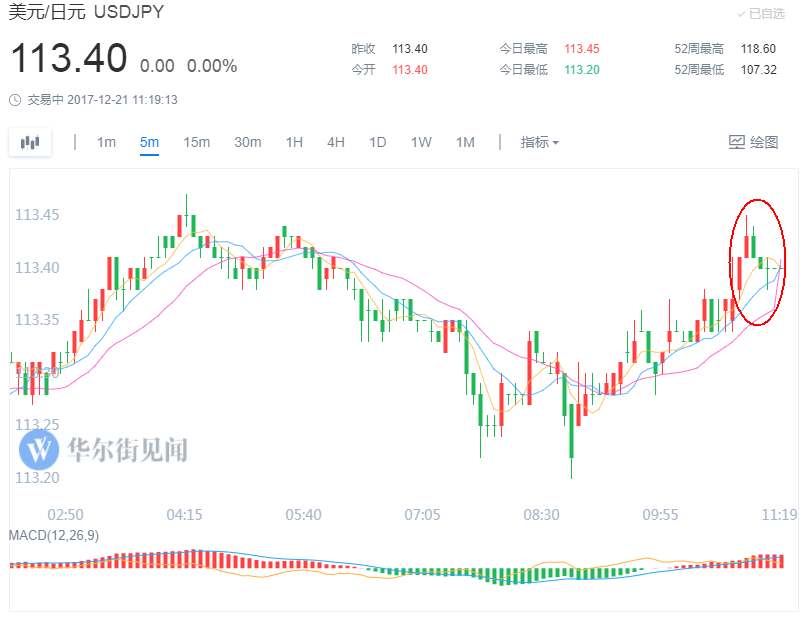The image size is (803, 617).
Task: Click the current price 113.40
Action: pos(69,58)
